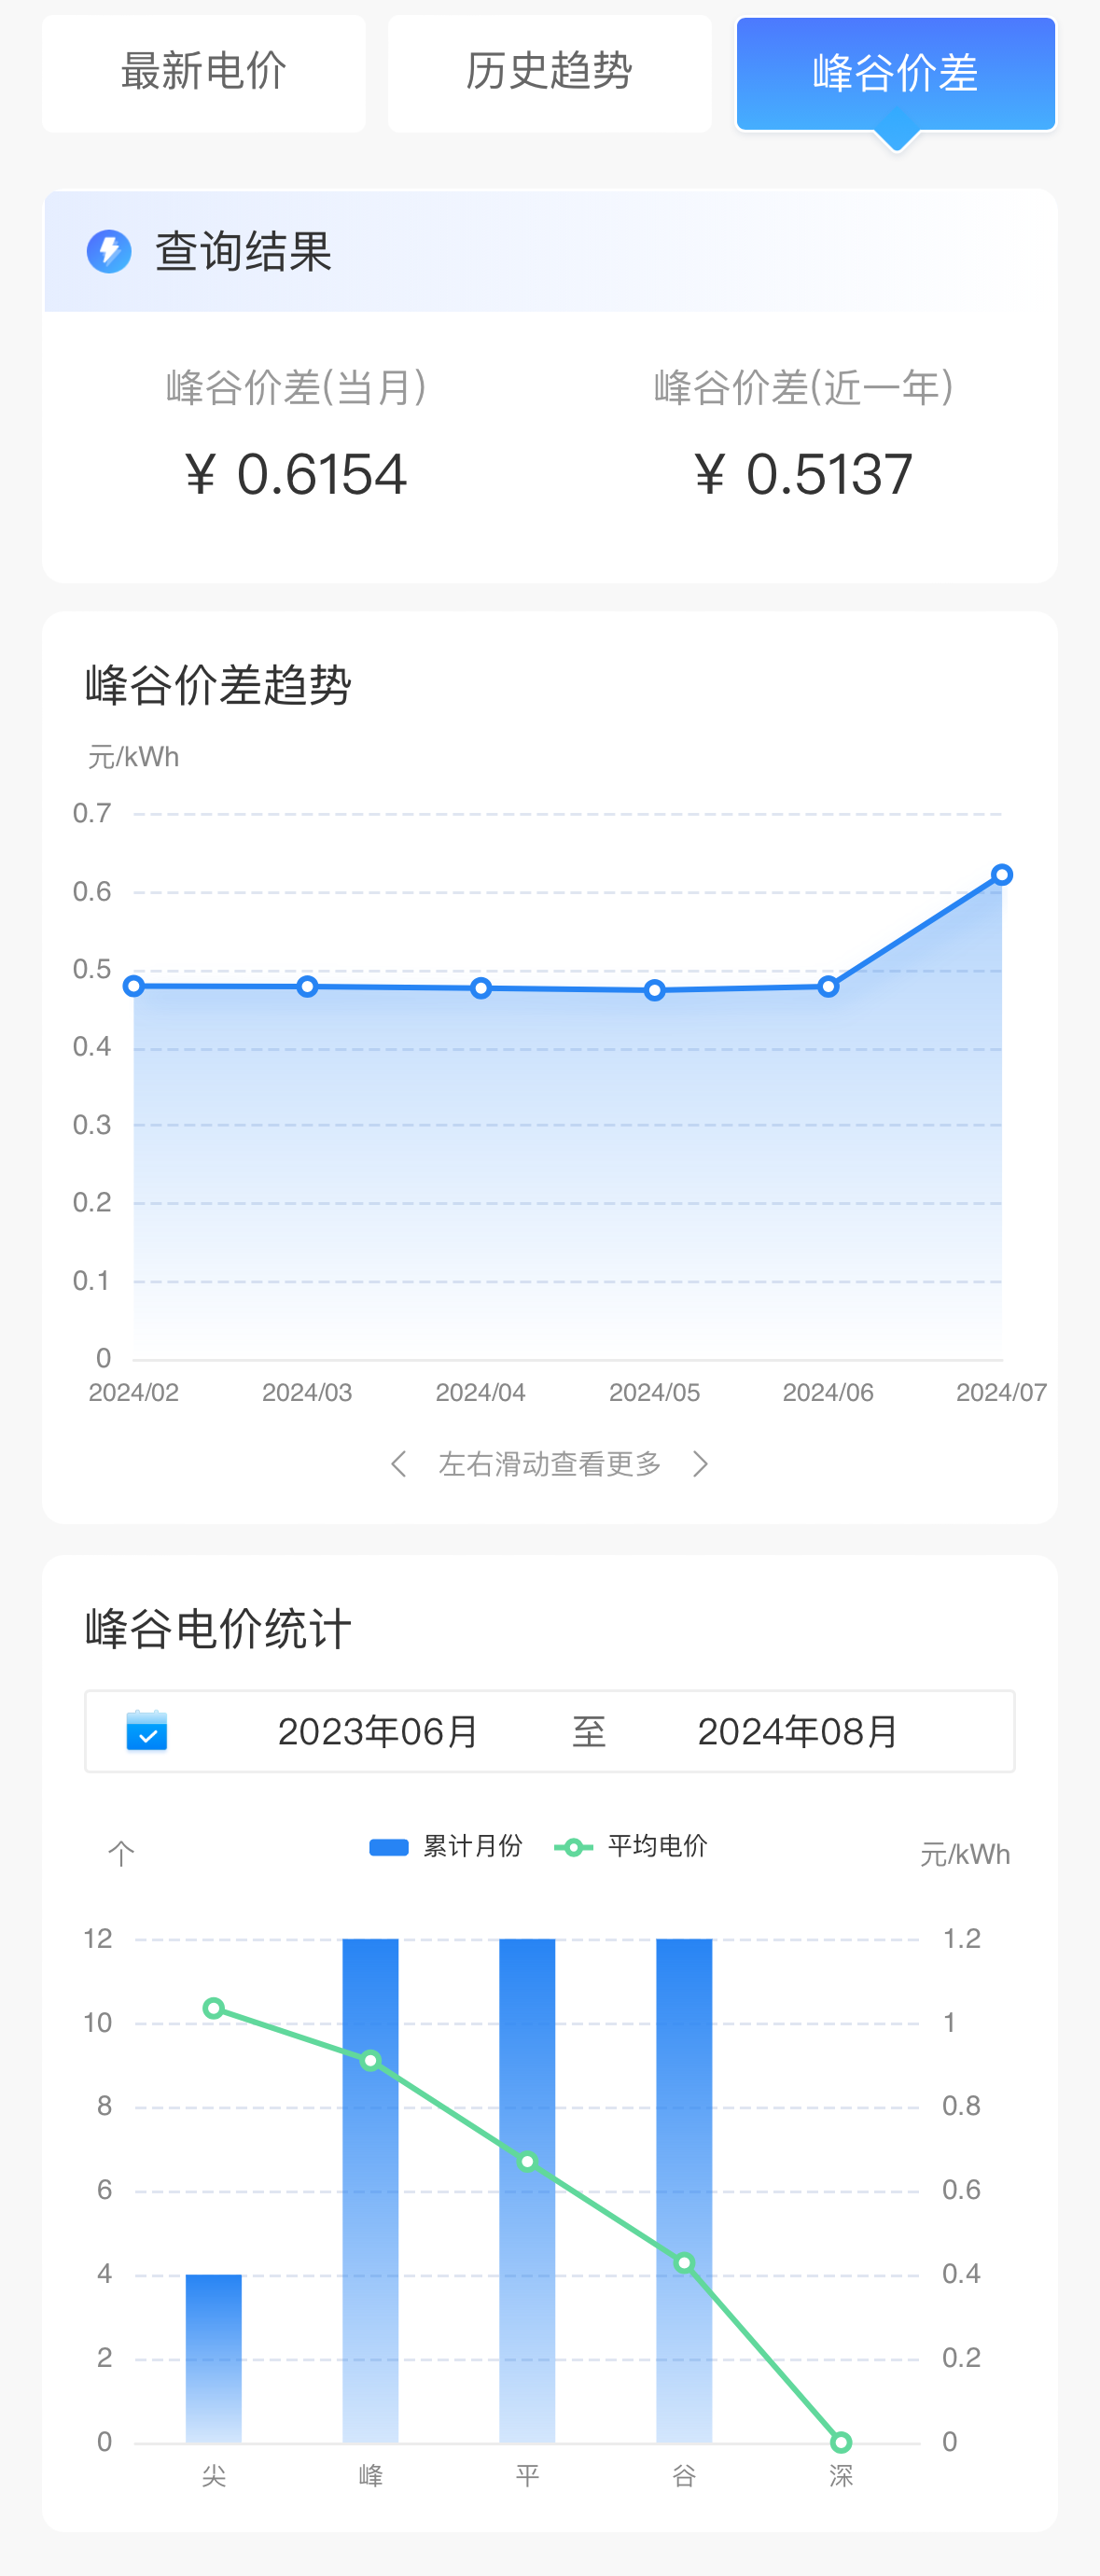Viewport: 1100px width, 2576px height.
Task: Click the 2024/05 data point on trend line
Action: (x=654, y=990)
